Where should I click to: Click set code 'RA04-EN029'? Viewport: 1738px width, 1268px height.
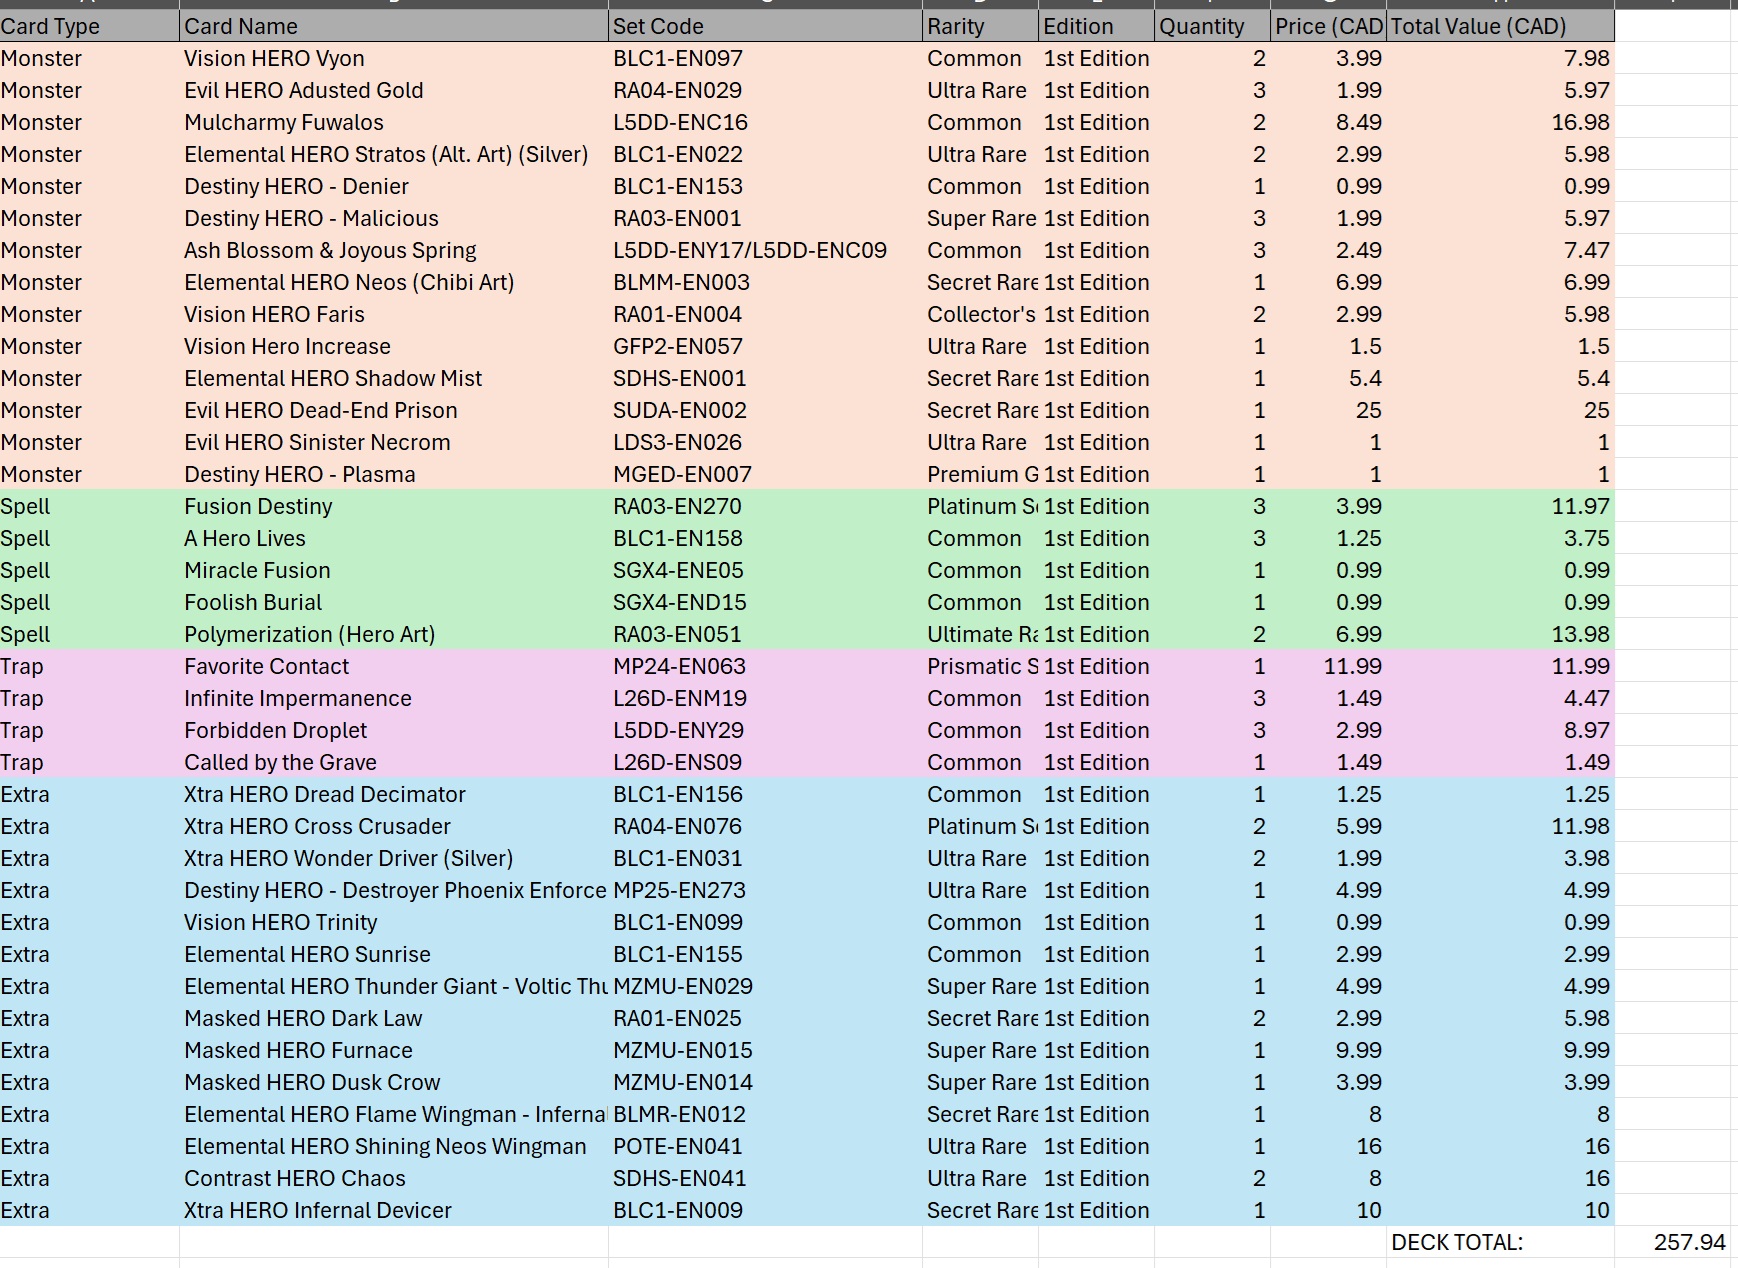pyautogui.click(x=765, y=90)
